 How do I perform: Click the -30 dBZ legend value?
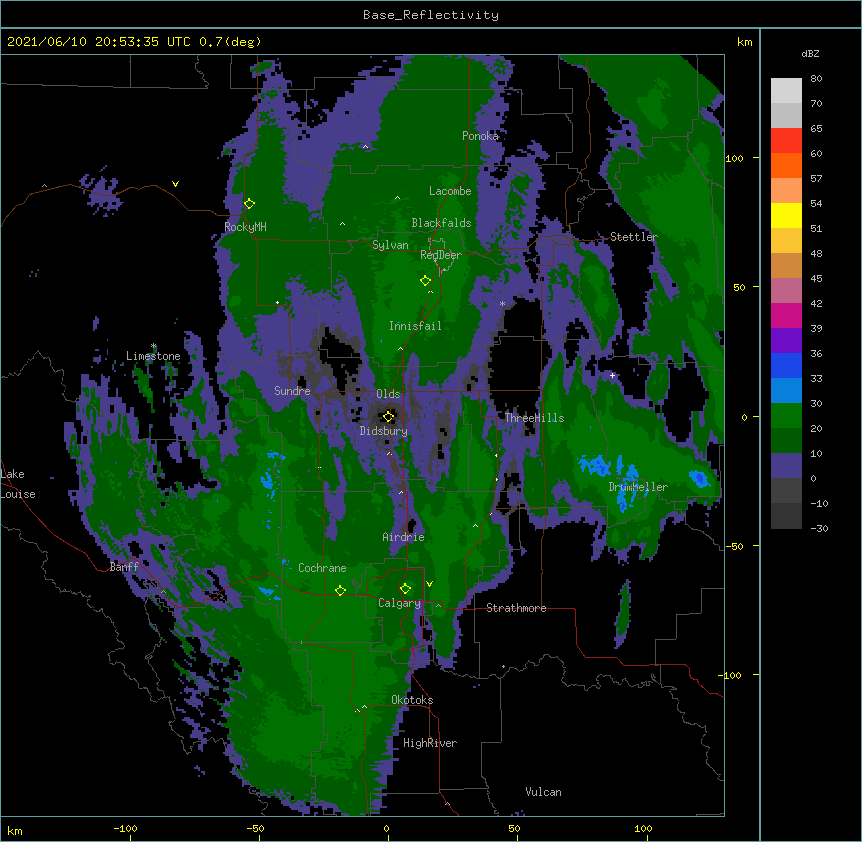(x=819, y=528)
